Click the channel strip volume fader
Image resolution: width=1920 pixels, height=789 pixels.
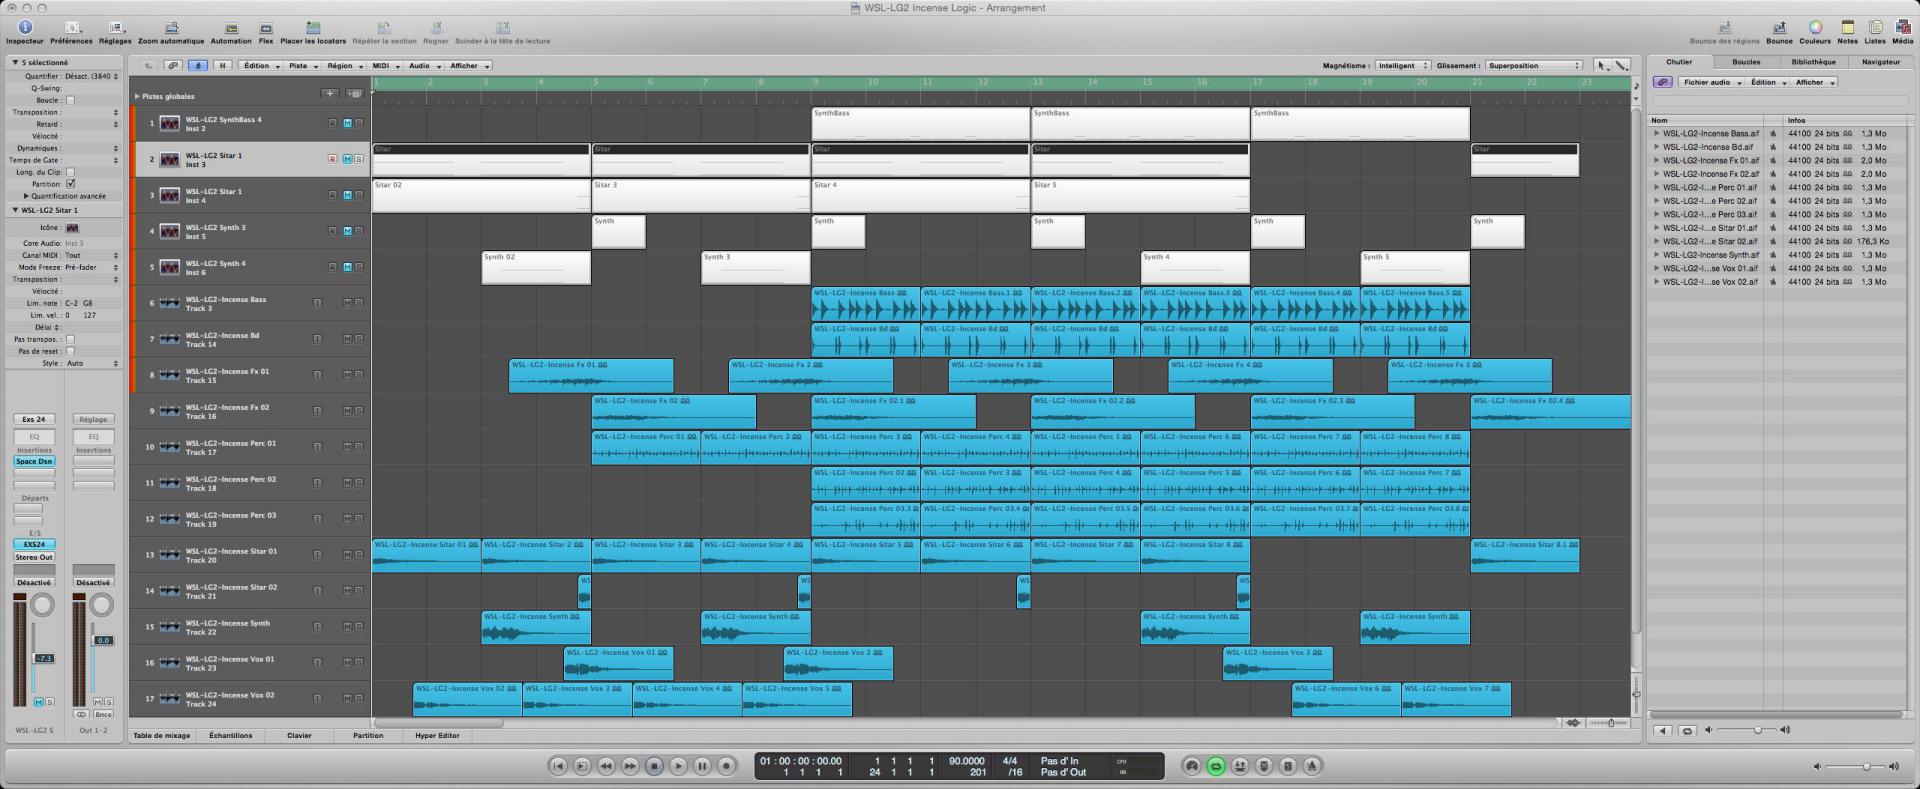point(44,658)
